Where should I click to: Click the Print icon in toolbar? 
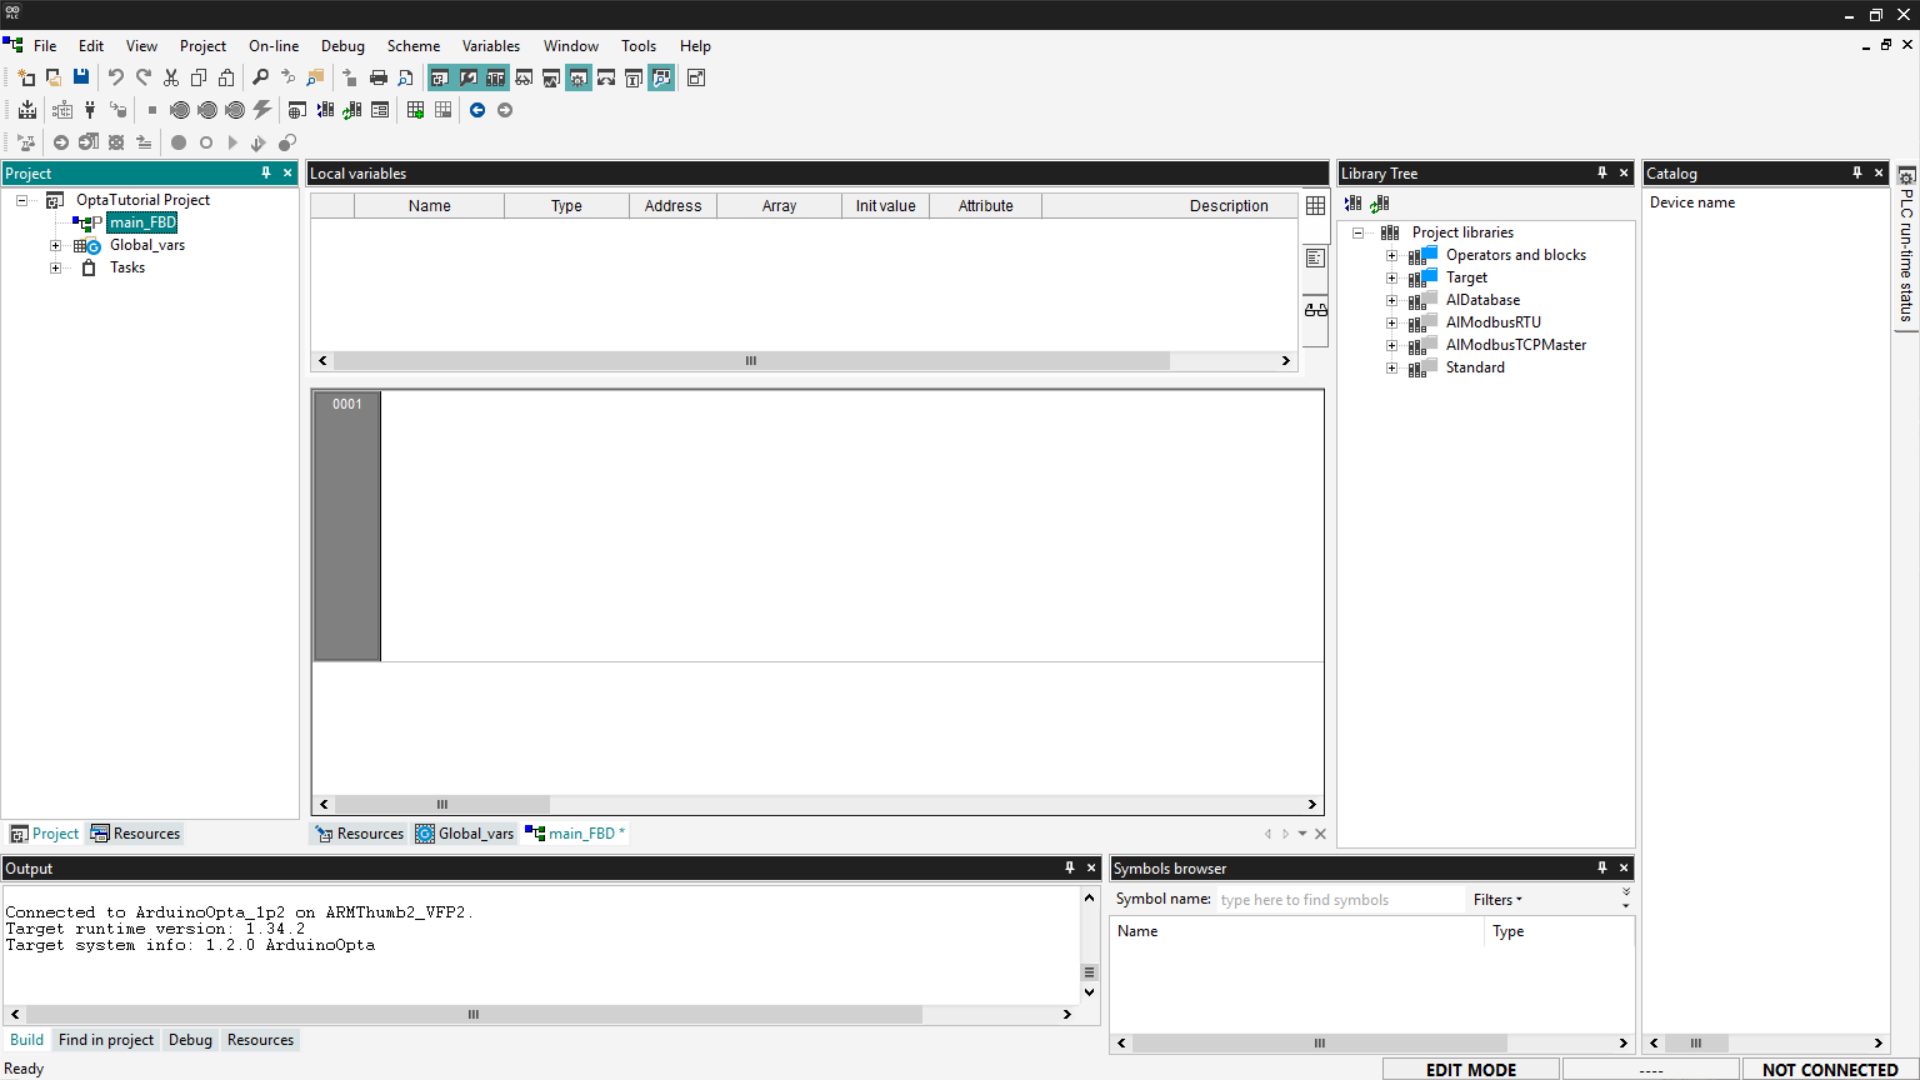tap(378, 77)
